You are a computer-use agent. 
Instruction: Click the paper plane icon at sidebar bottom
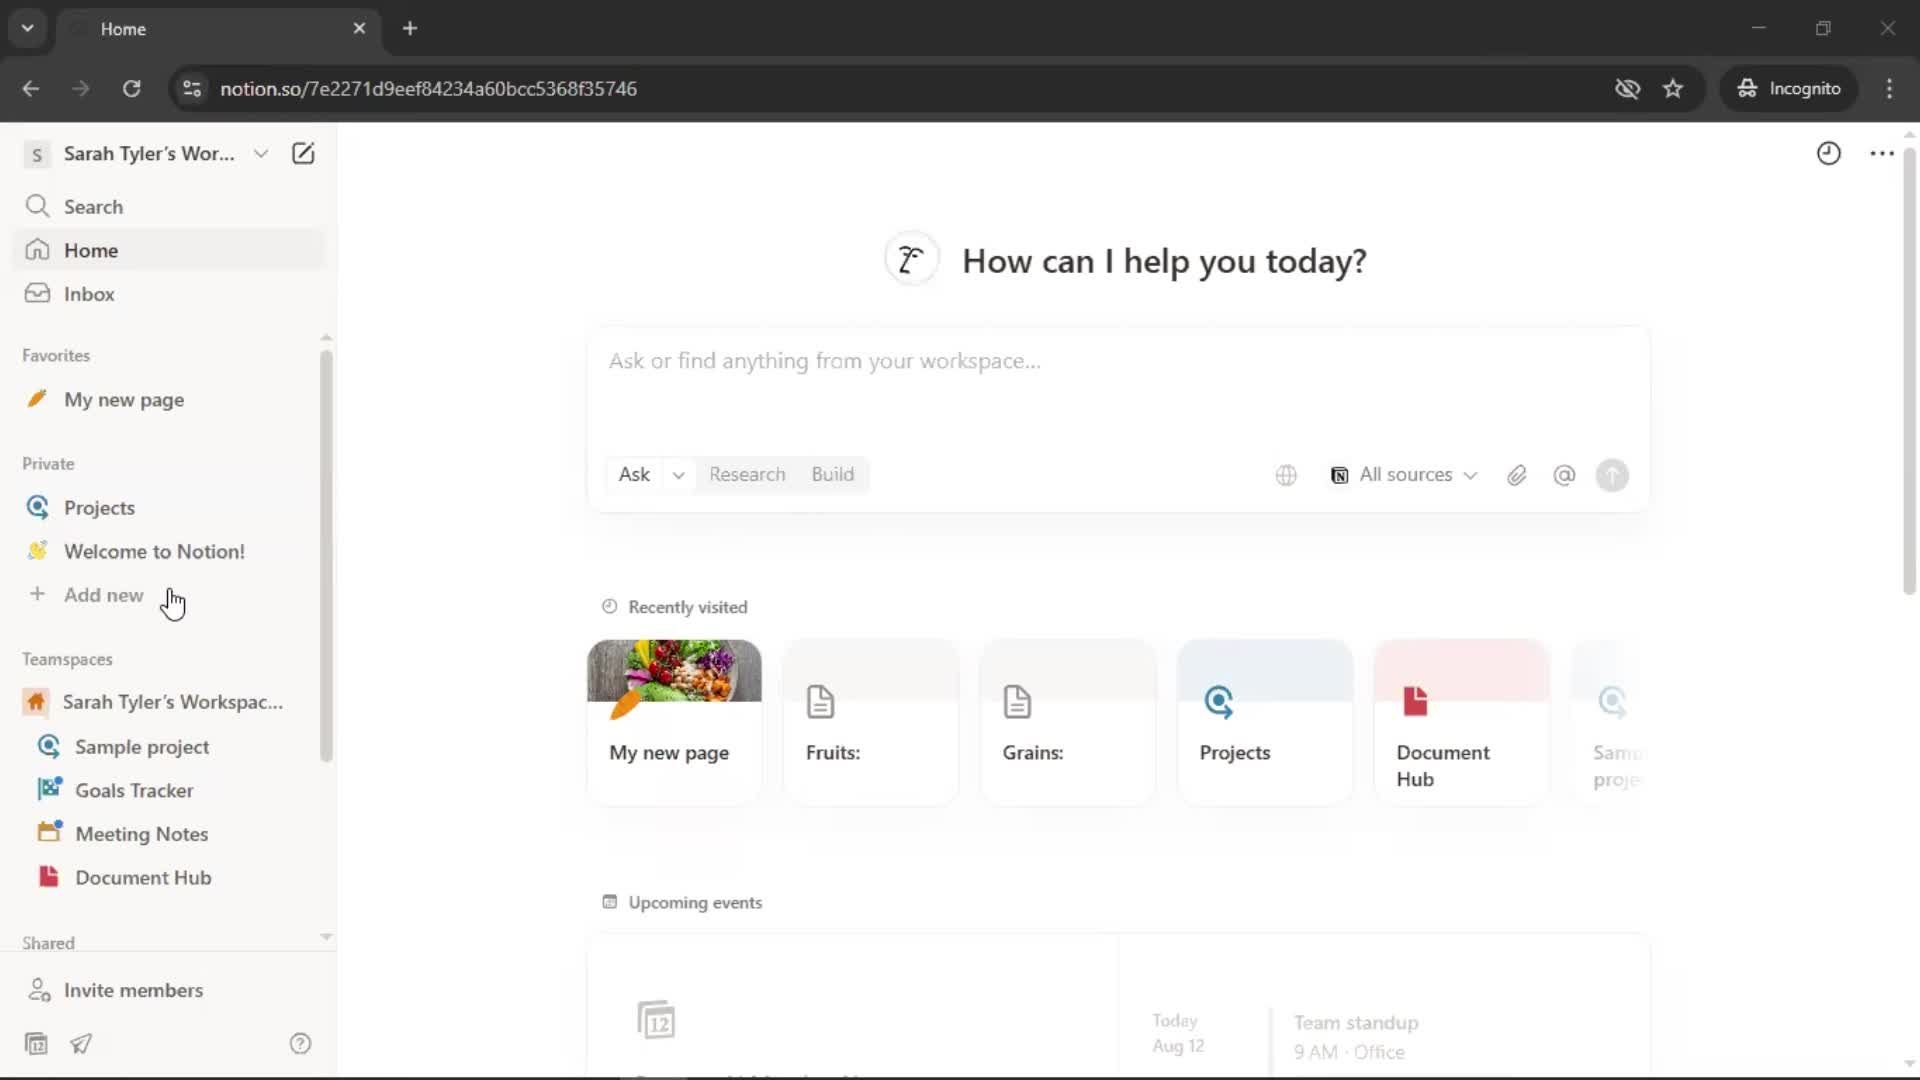click(x=81, y=1043)
